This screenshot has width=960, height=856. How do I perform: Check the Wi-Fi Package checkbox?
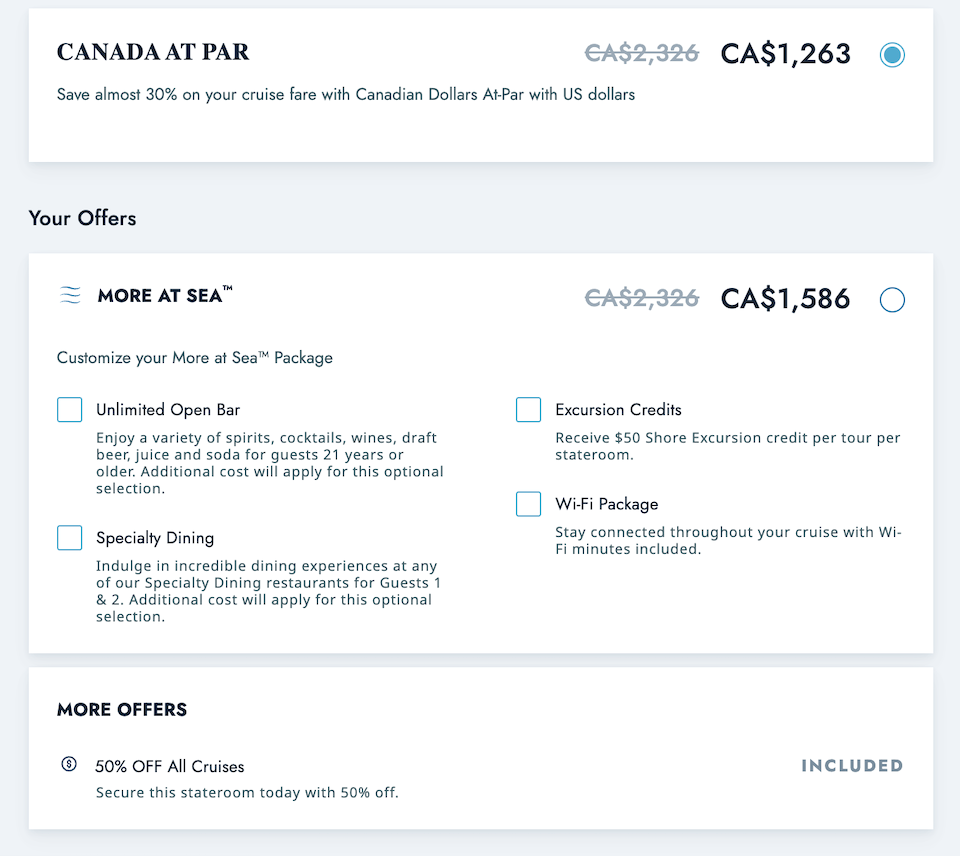tap(528, 504)
